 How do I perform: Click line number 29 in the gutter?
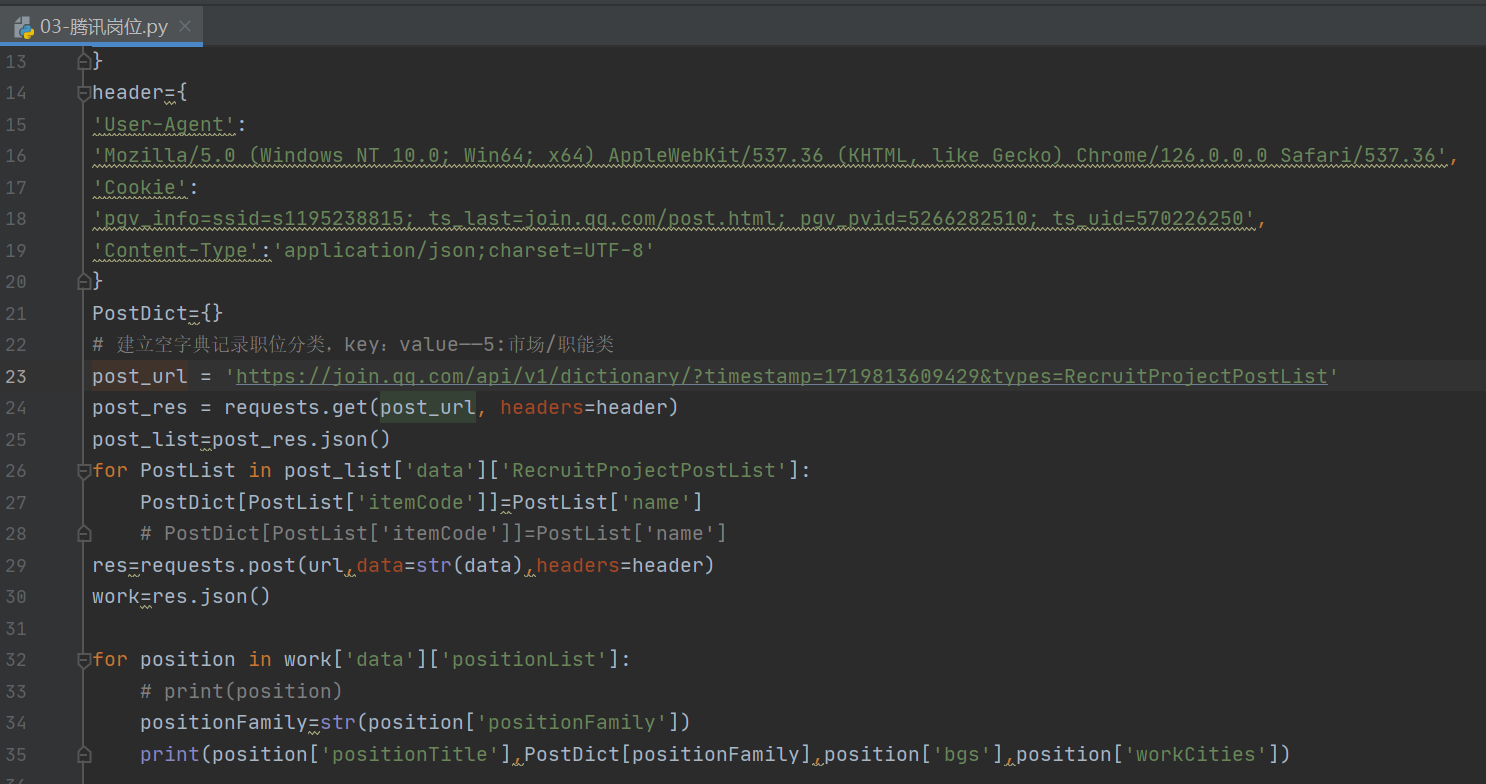[x=16, y=565]
